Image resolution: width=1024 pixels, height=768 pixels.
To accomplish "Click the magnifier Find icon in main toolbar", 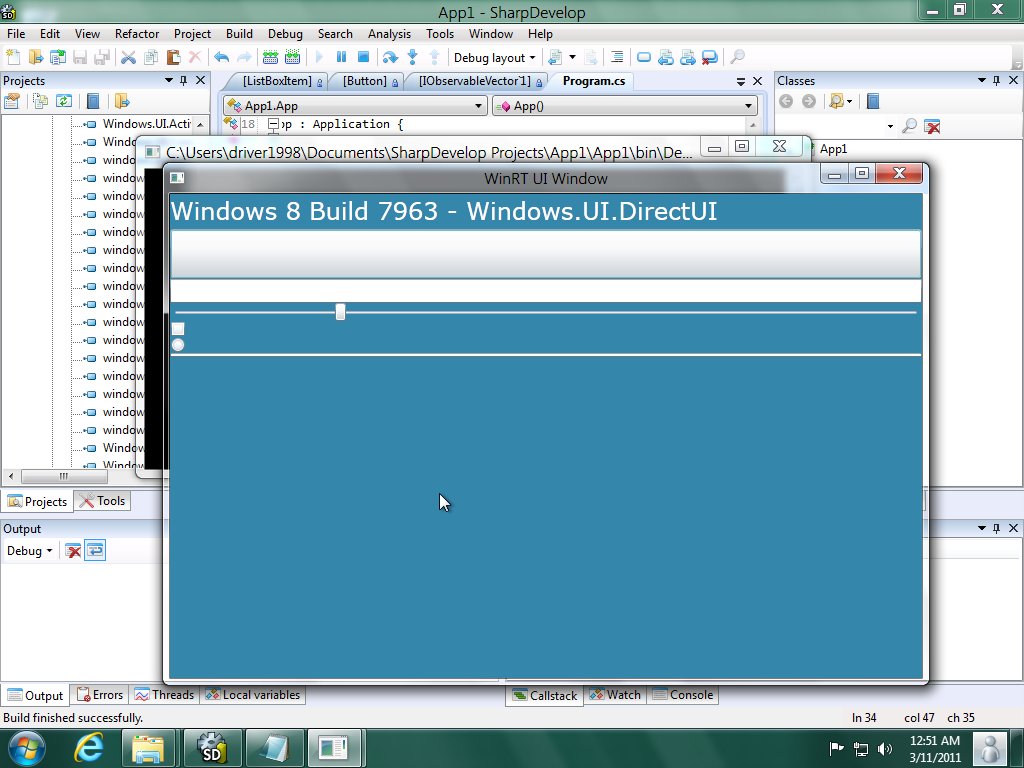I will tap(737, 57).
